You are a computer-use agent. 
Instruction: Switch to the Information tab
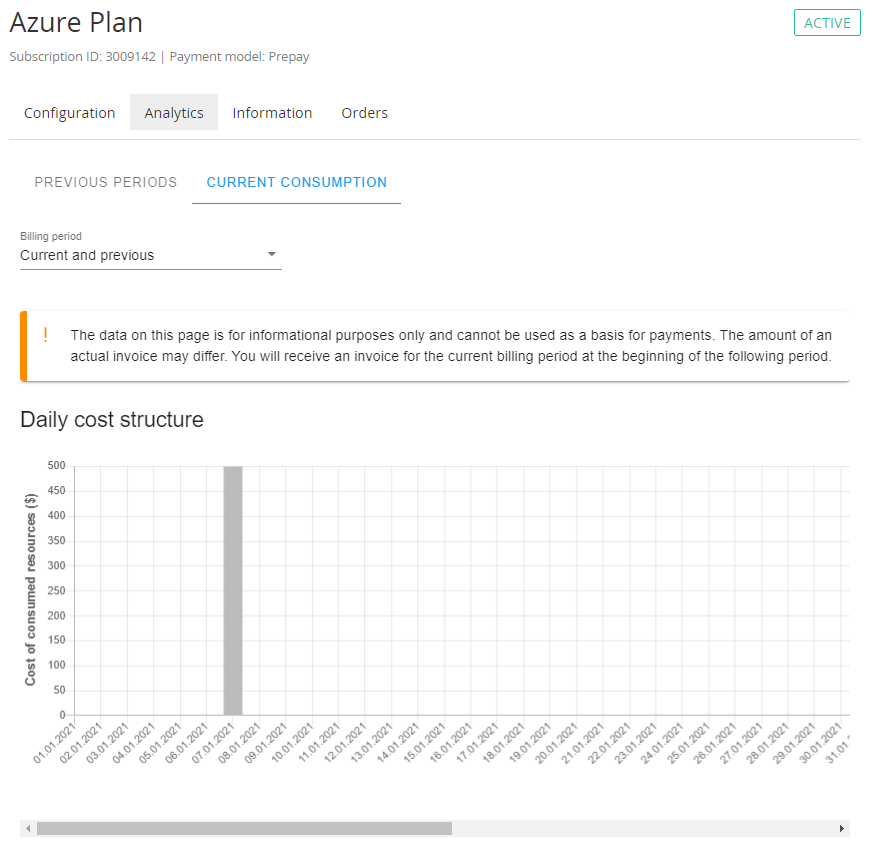pos(272,113)
